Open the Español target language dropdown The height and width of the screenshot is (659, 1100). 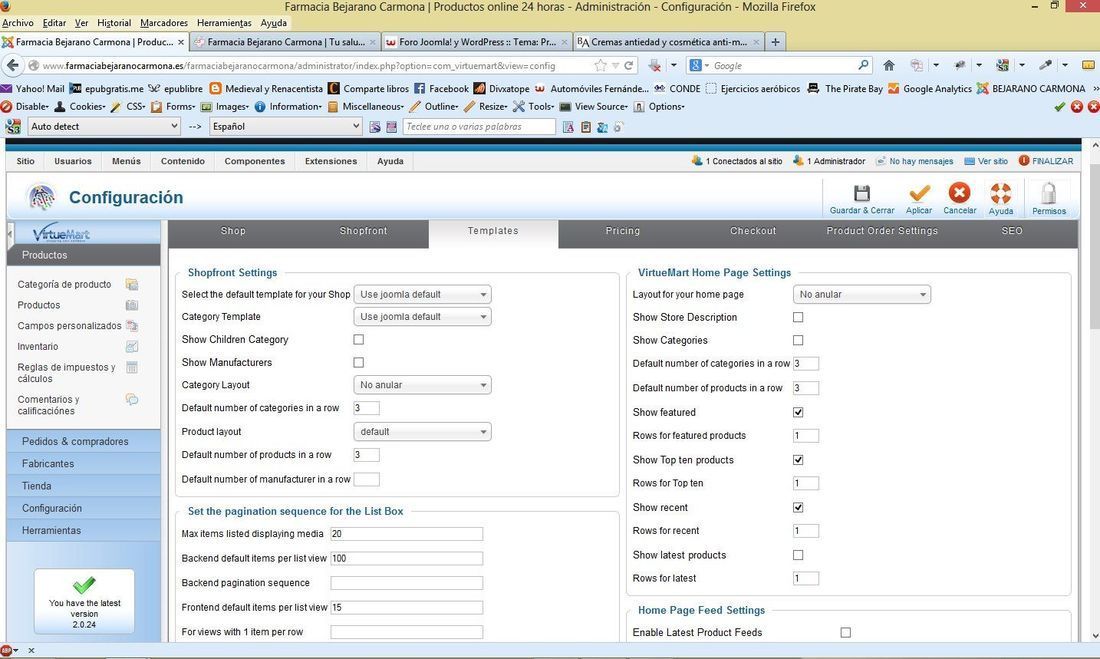click(286, 126)
